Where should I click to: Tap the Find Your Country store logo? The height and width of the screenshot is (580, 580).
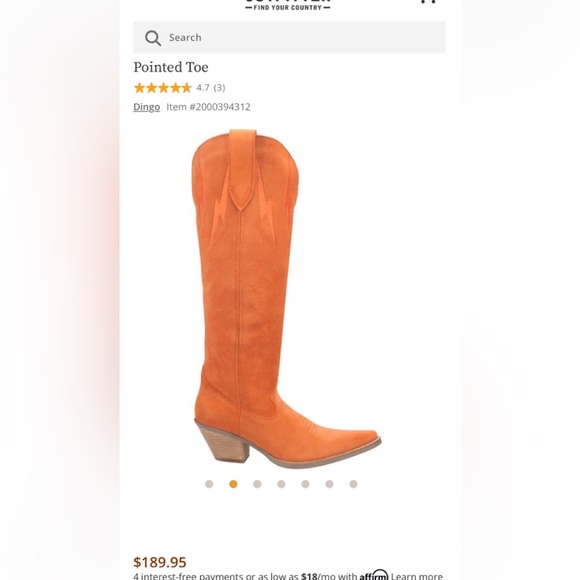click(288, 5)
